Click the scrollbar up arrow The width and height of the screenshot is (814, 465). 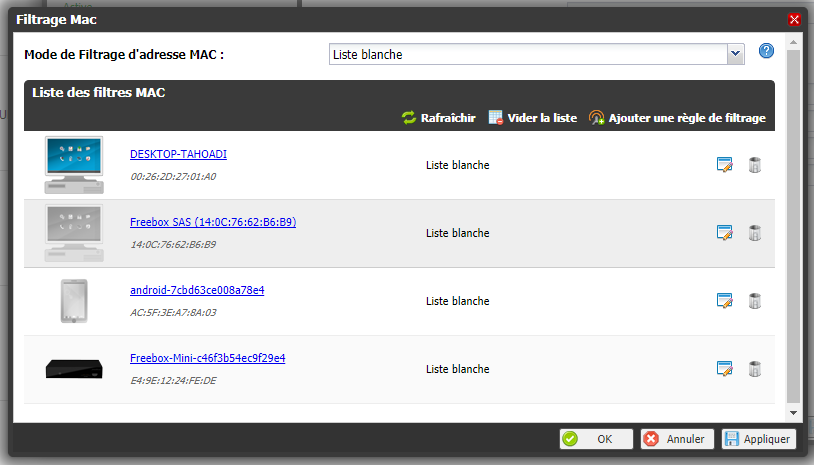pos(793,42)
